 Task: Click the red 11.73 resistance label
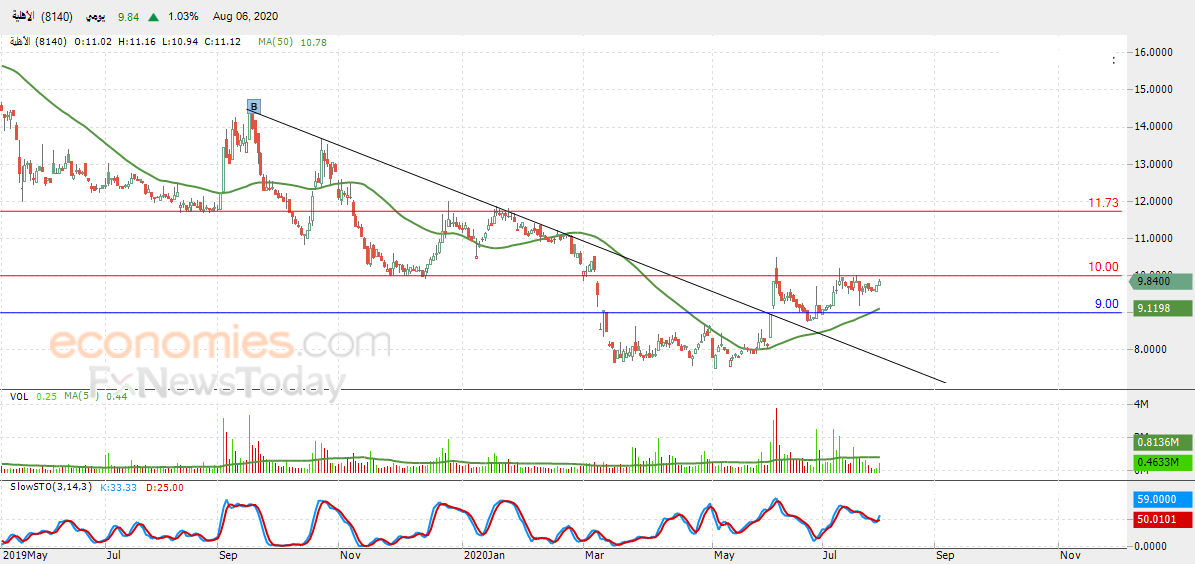[1104, 203]
